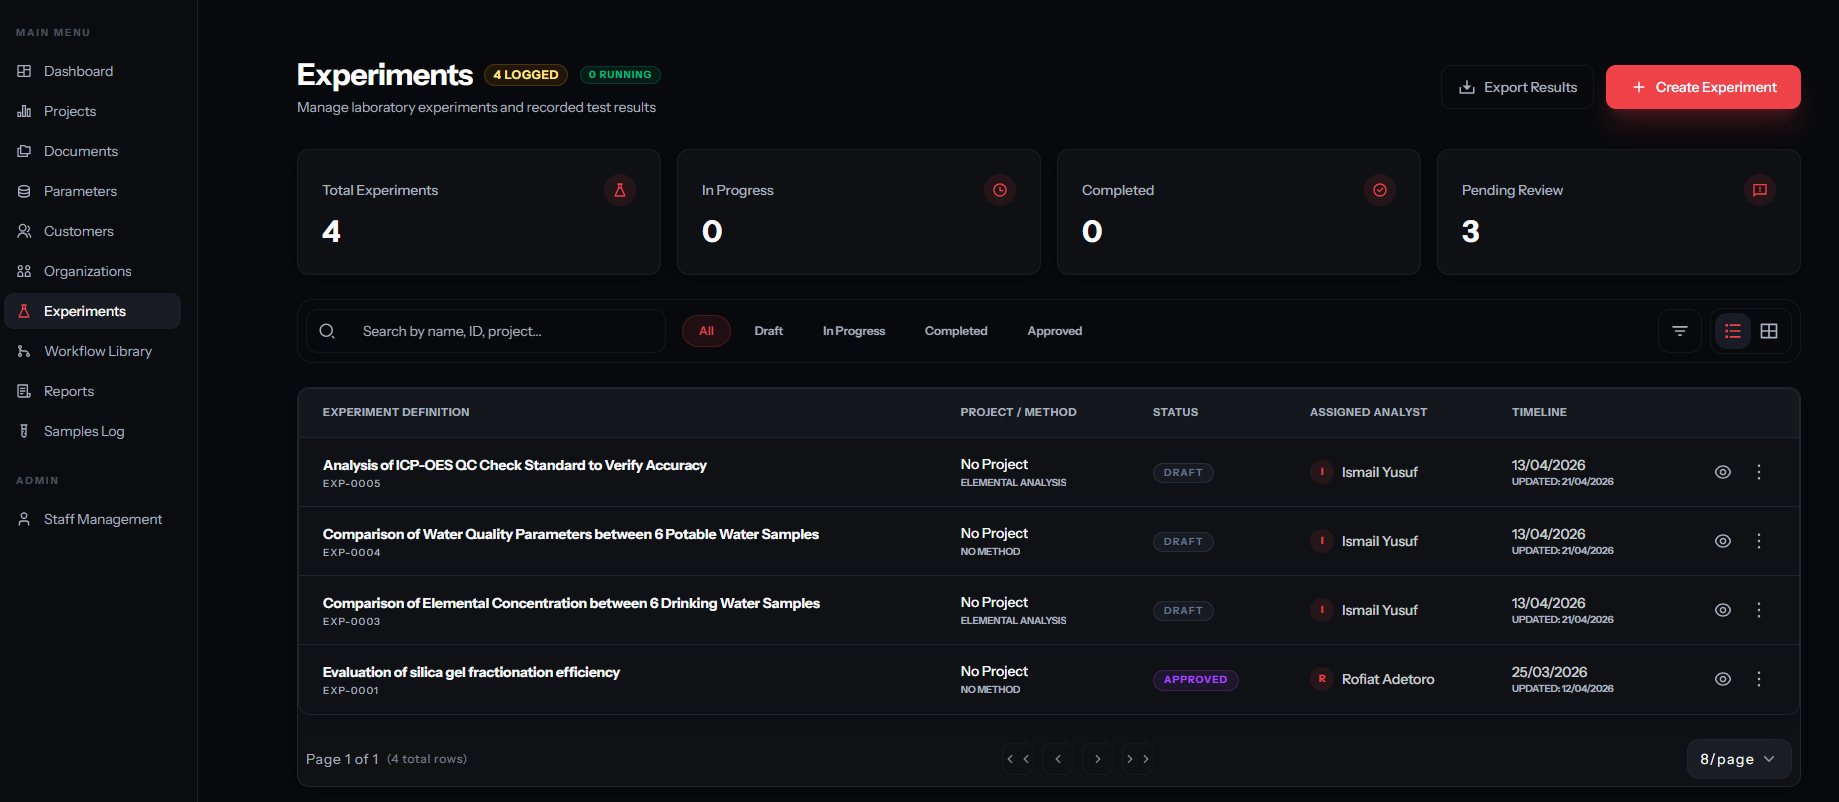Click the Samples Log sidebar icon
Screen dimensions: 1839x802
pos(24,431)
